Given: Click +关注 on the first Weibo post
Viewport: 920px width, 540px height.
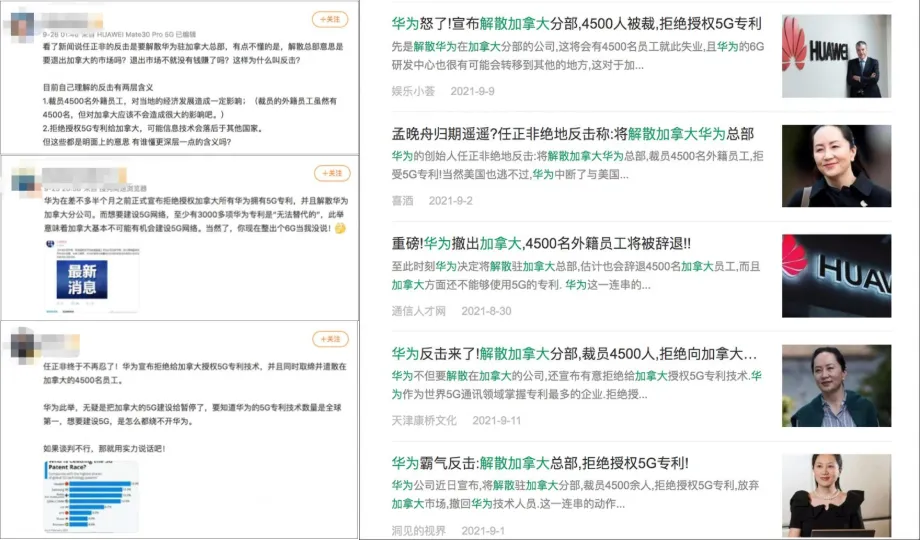Looking at the screenshot, I should [x=330, y=19].
